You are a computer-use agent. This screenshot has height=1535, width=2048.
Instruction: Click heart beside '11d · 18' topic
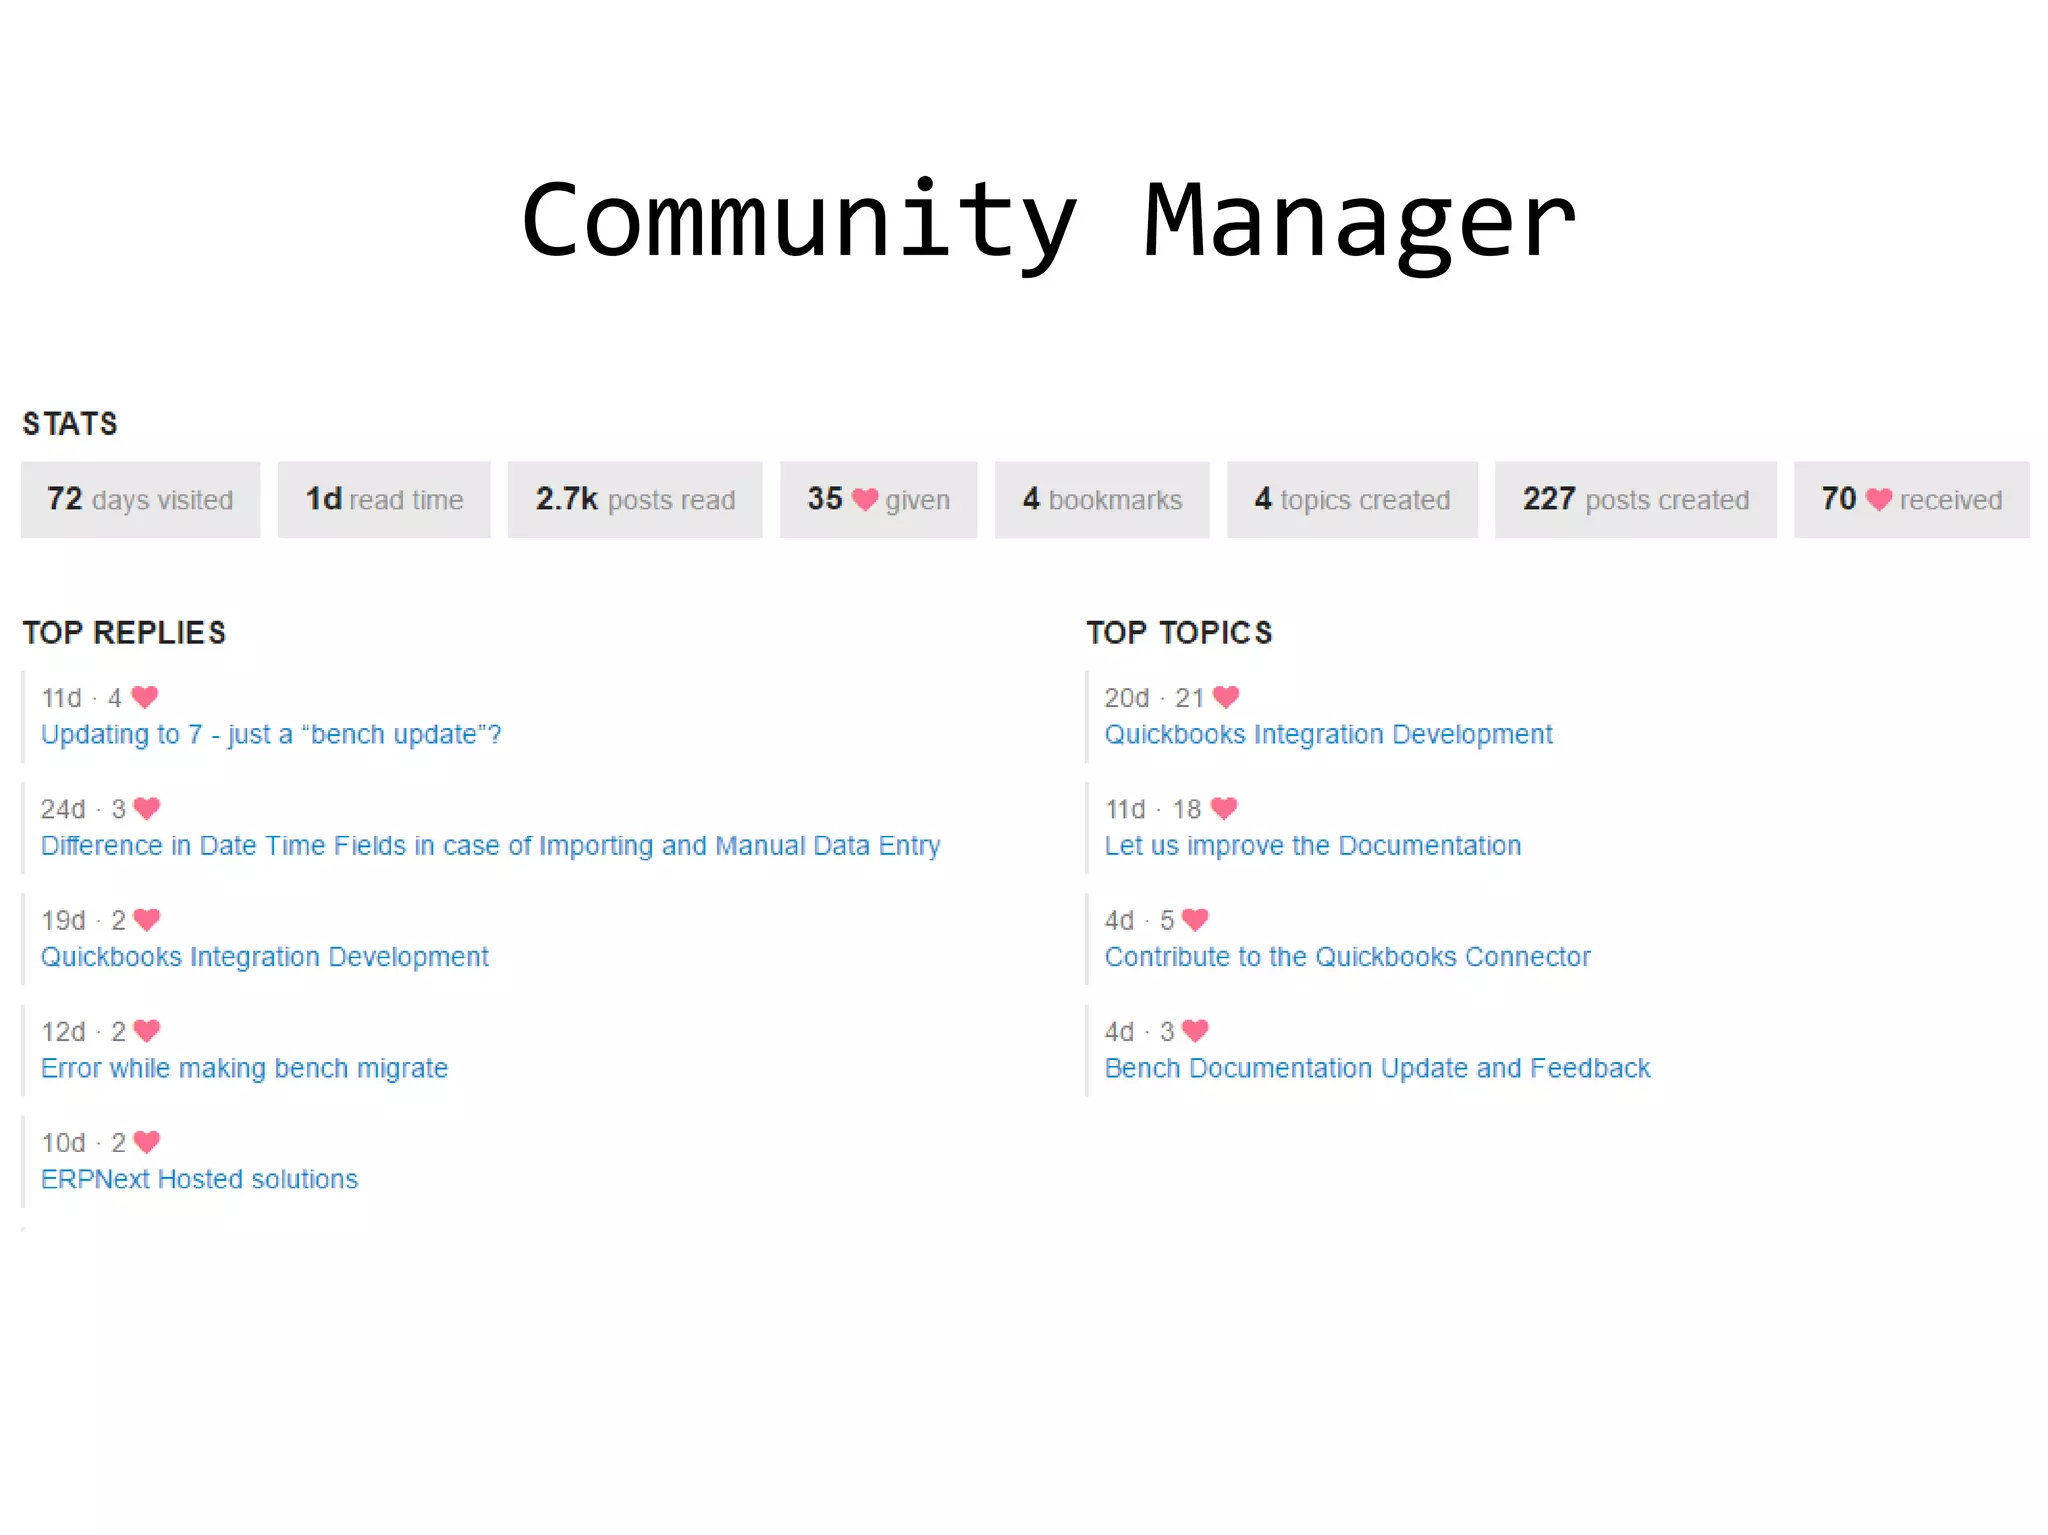pyautogui.click(x=1224, y=808)
